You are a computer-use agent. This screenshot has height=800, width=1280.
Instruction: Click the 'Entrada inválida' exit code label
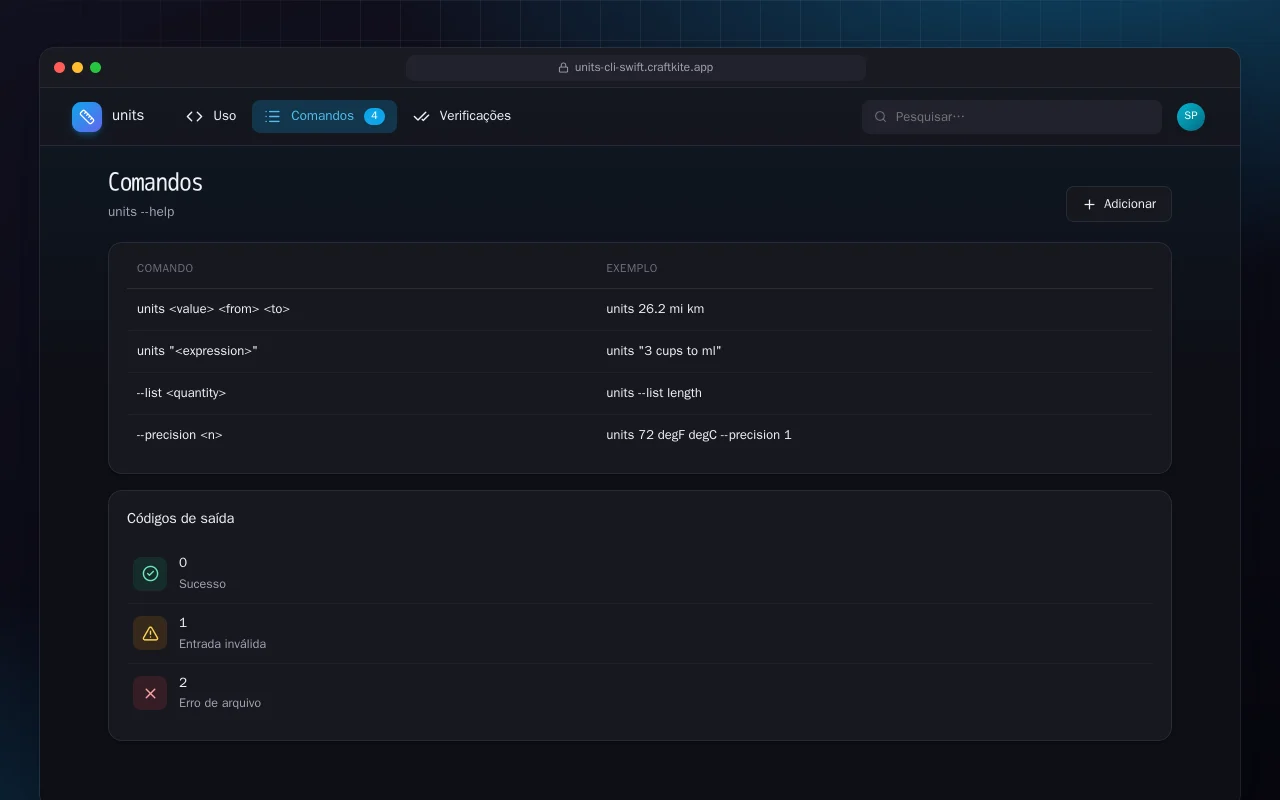(222, 644)
